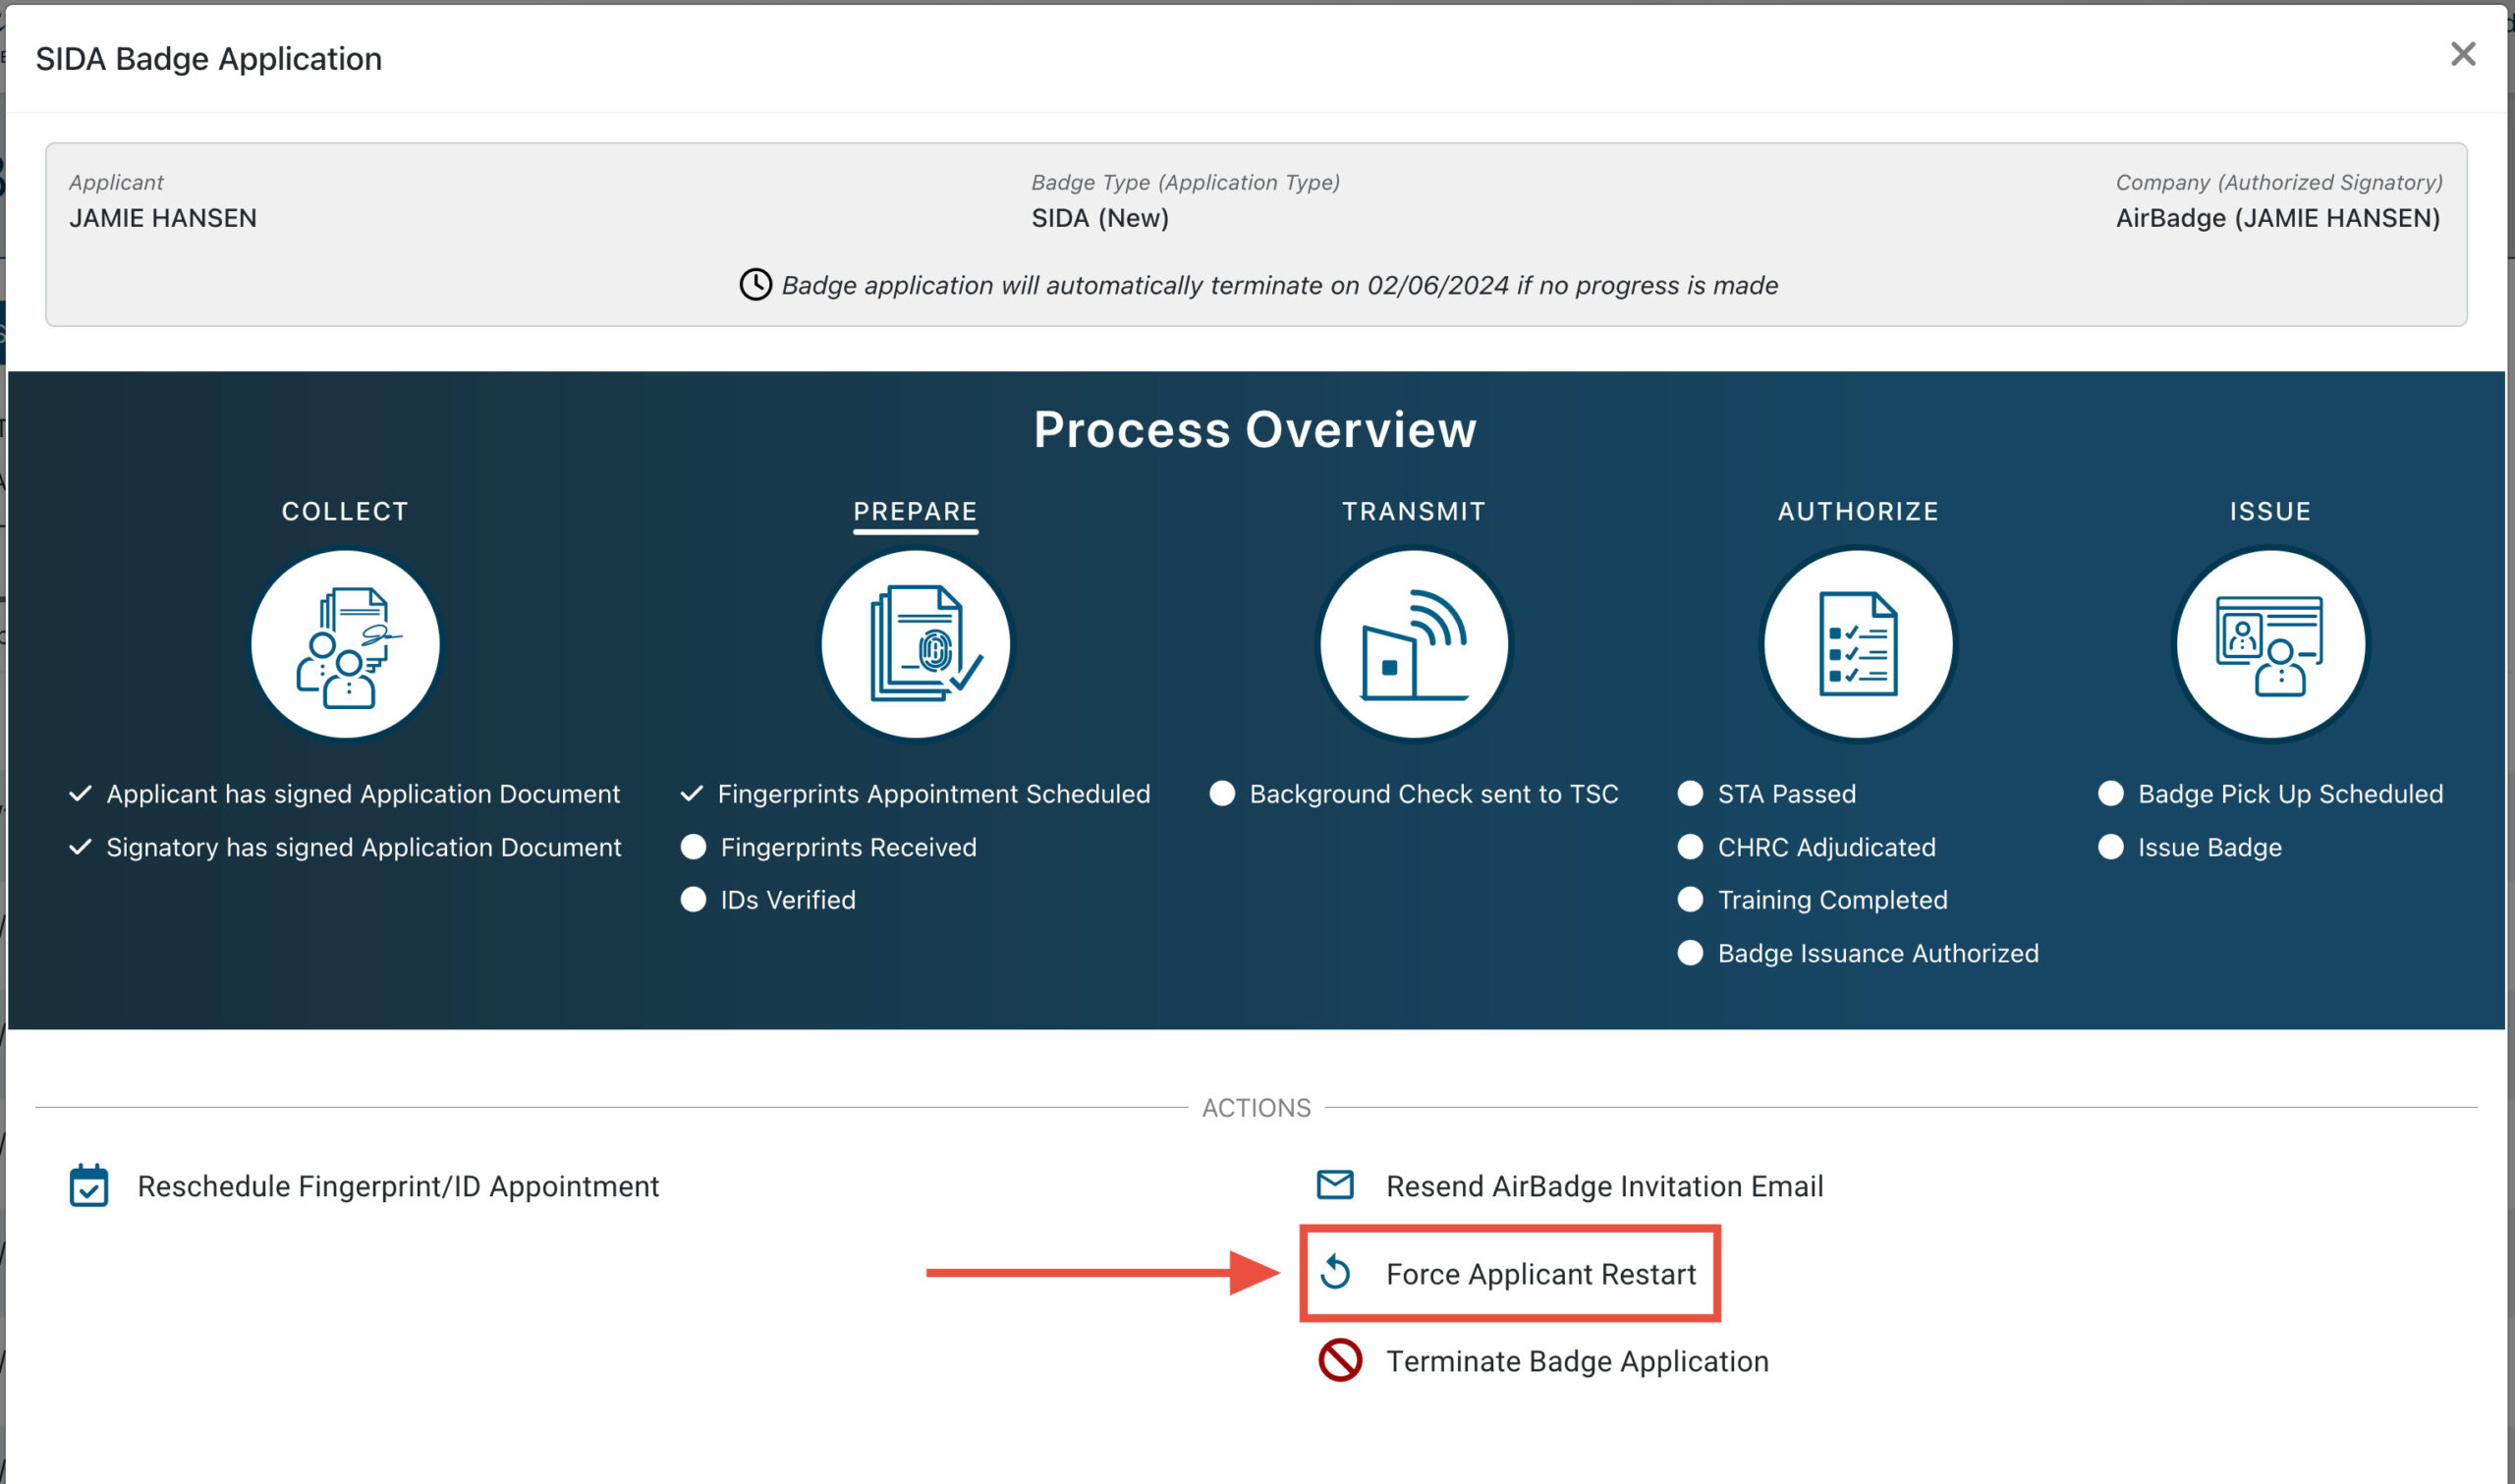Click the Fingerprints Received status circle
The height and width of the screenshot is (1484, 2515).
[693, 847]
